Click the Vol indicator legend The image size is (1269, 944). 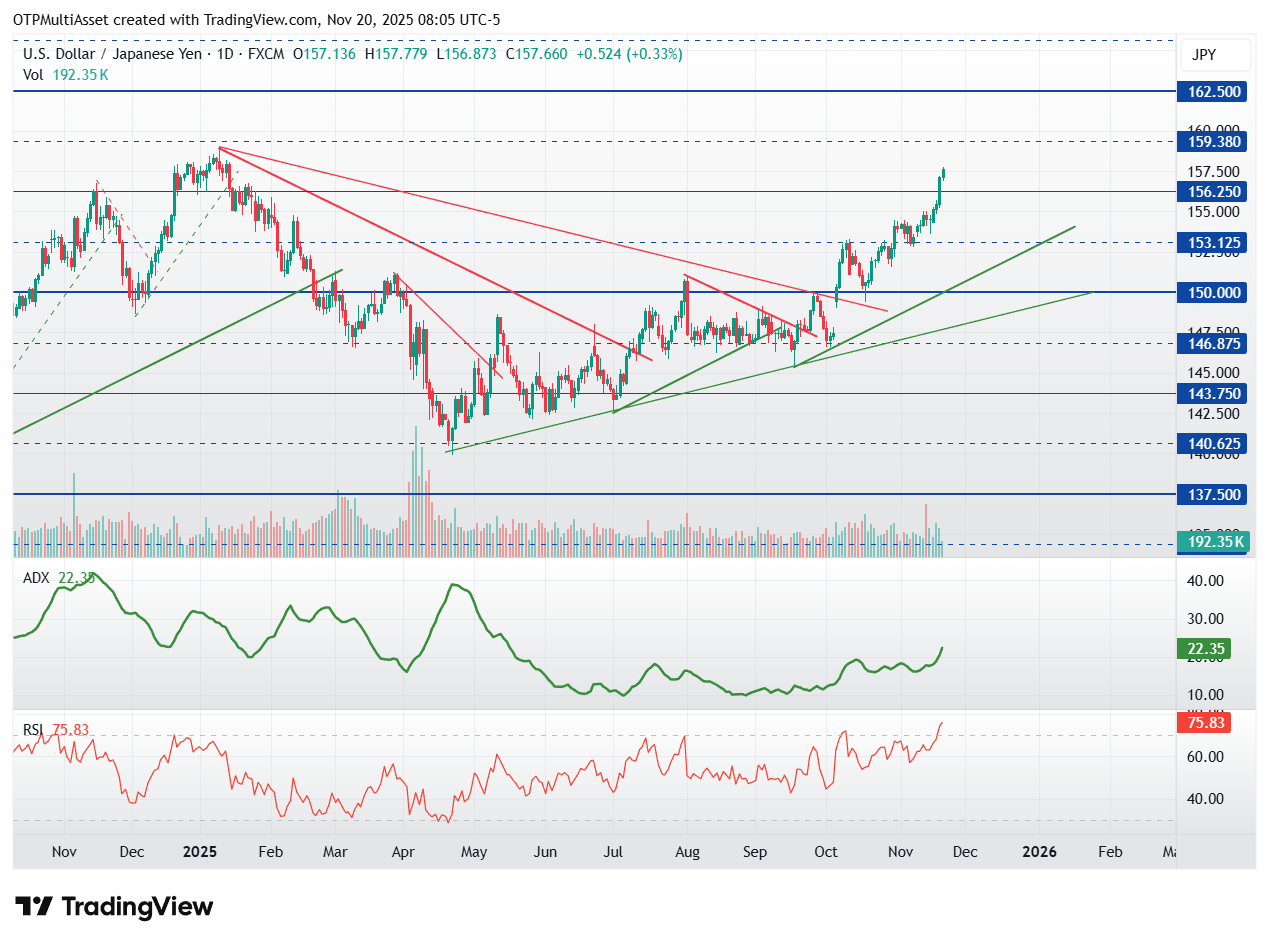66,74
